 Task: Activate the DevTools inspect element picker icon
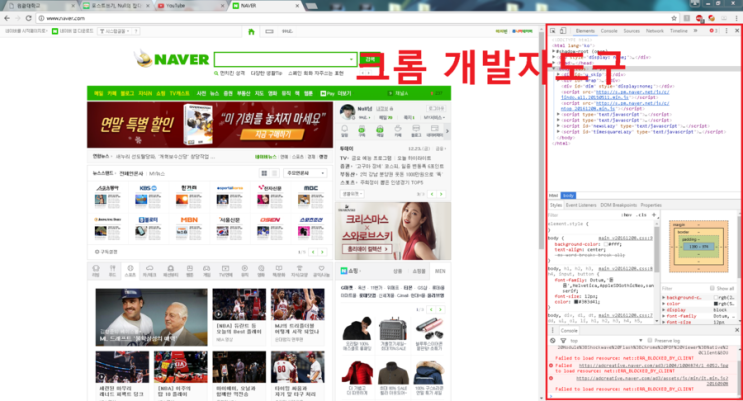pyautogui.click(x=553, y=31)
